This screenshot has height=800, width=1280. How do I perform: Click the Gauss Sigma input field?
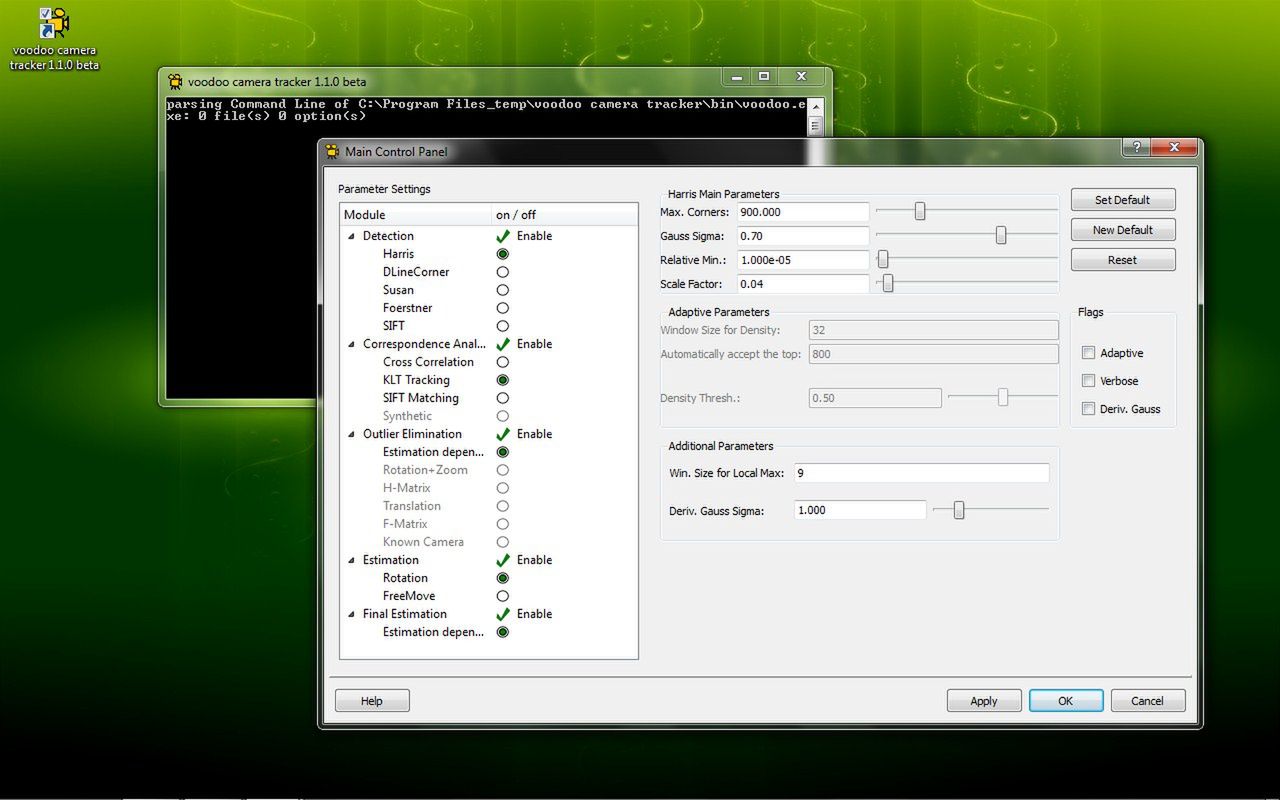coord(803,236)
